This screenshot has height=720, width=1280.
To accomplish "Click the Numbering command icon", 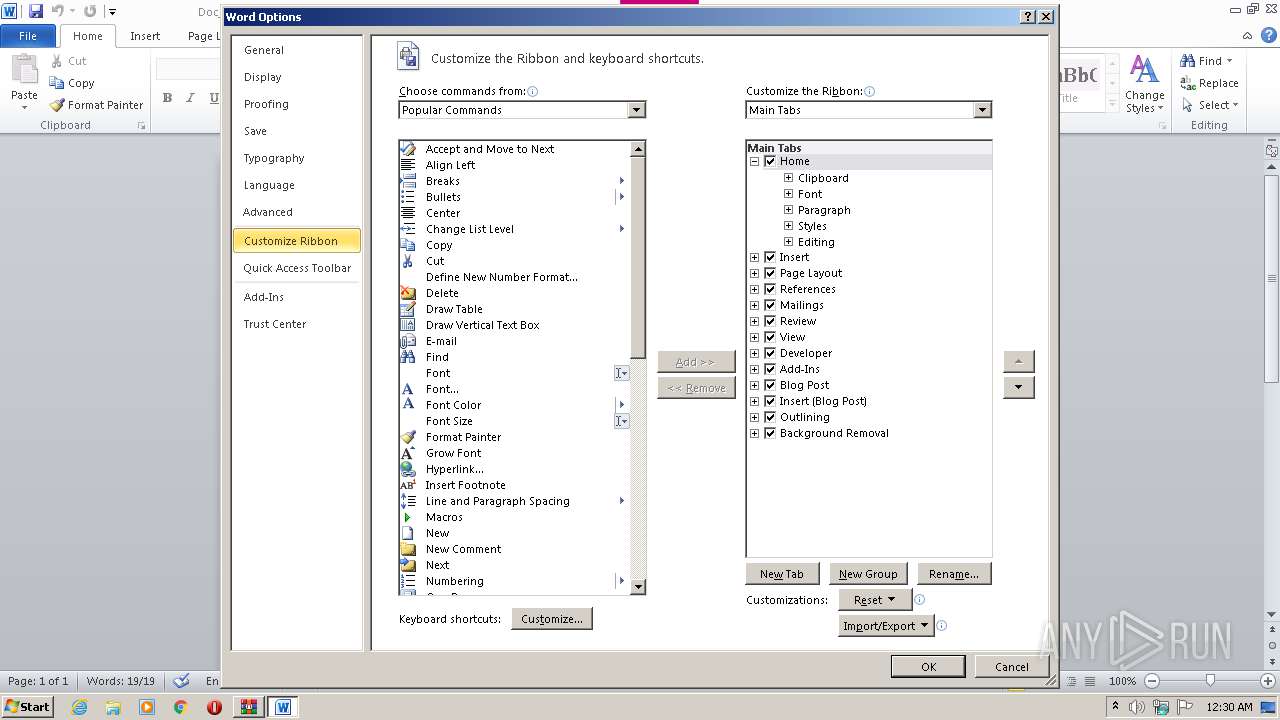I will pyautogui.click(x=408, y=581).
